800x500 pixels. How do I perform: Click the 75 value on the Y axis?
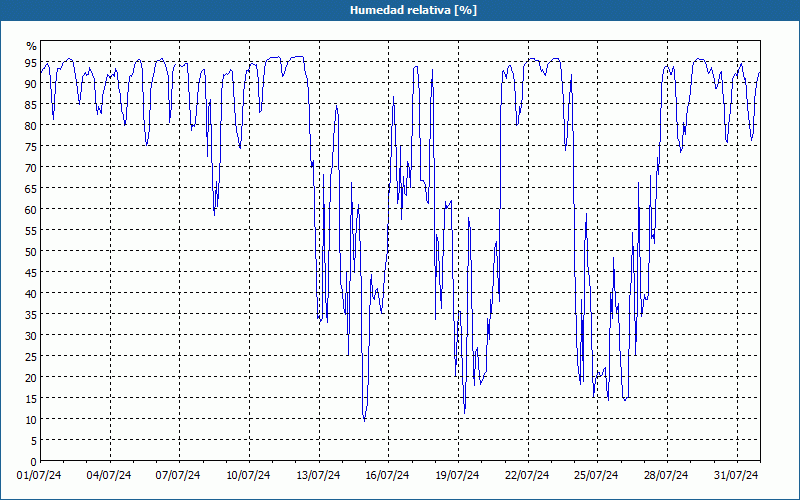(31, 146)
